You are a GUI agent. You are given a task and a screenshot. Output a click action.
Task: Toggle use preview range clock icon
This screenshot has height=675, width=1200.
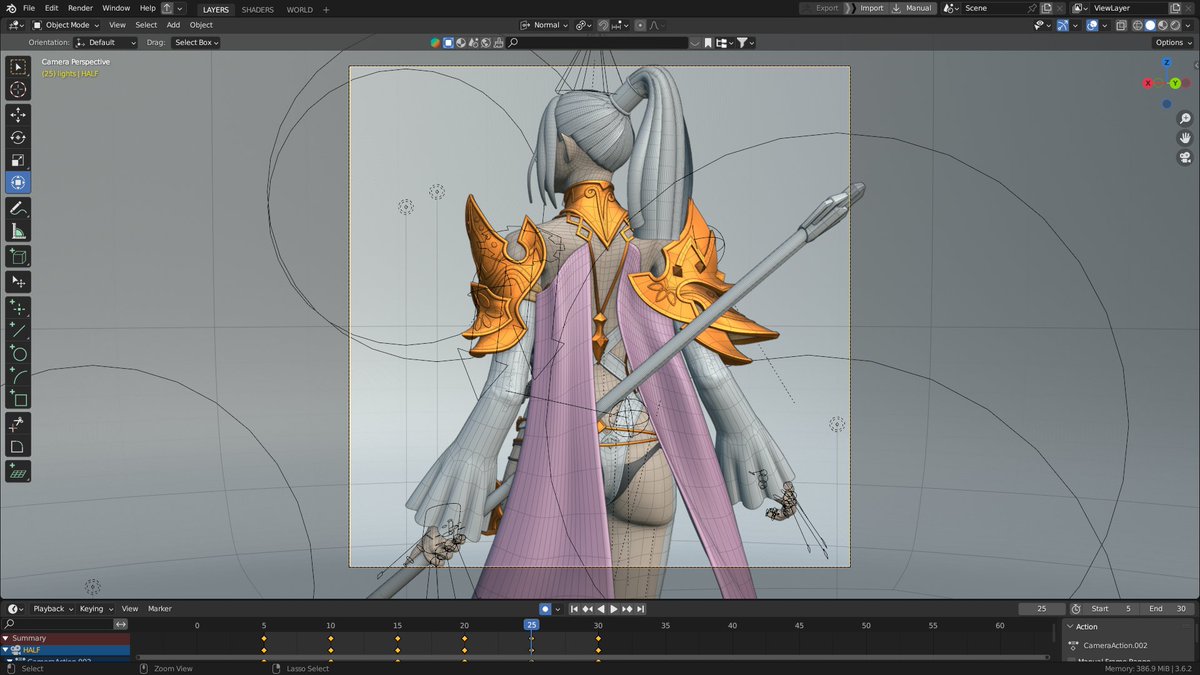click(x=1076, y=608)
